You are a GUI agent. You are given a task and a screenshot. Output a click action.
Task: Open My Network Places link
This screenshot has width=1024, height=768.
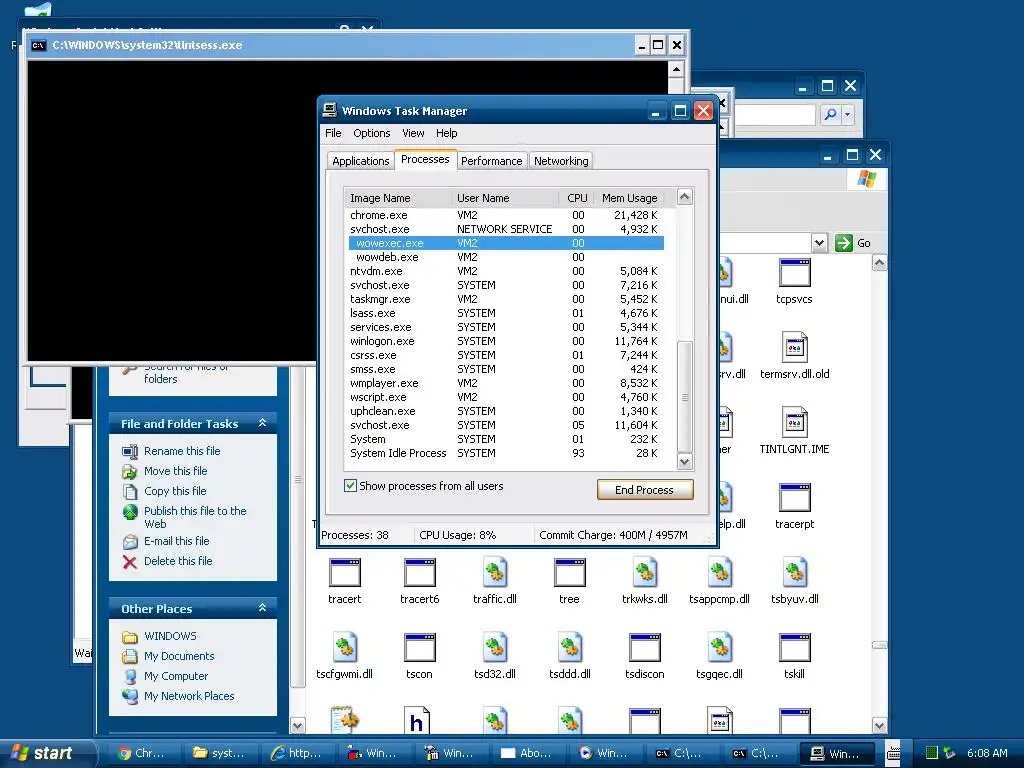(x=189, y=696)
